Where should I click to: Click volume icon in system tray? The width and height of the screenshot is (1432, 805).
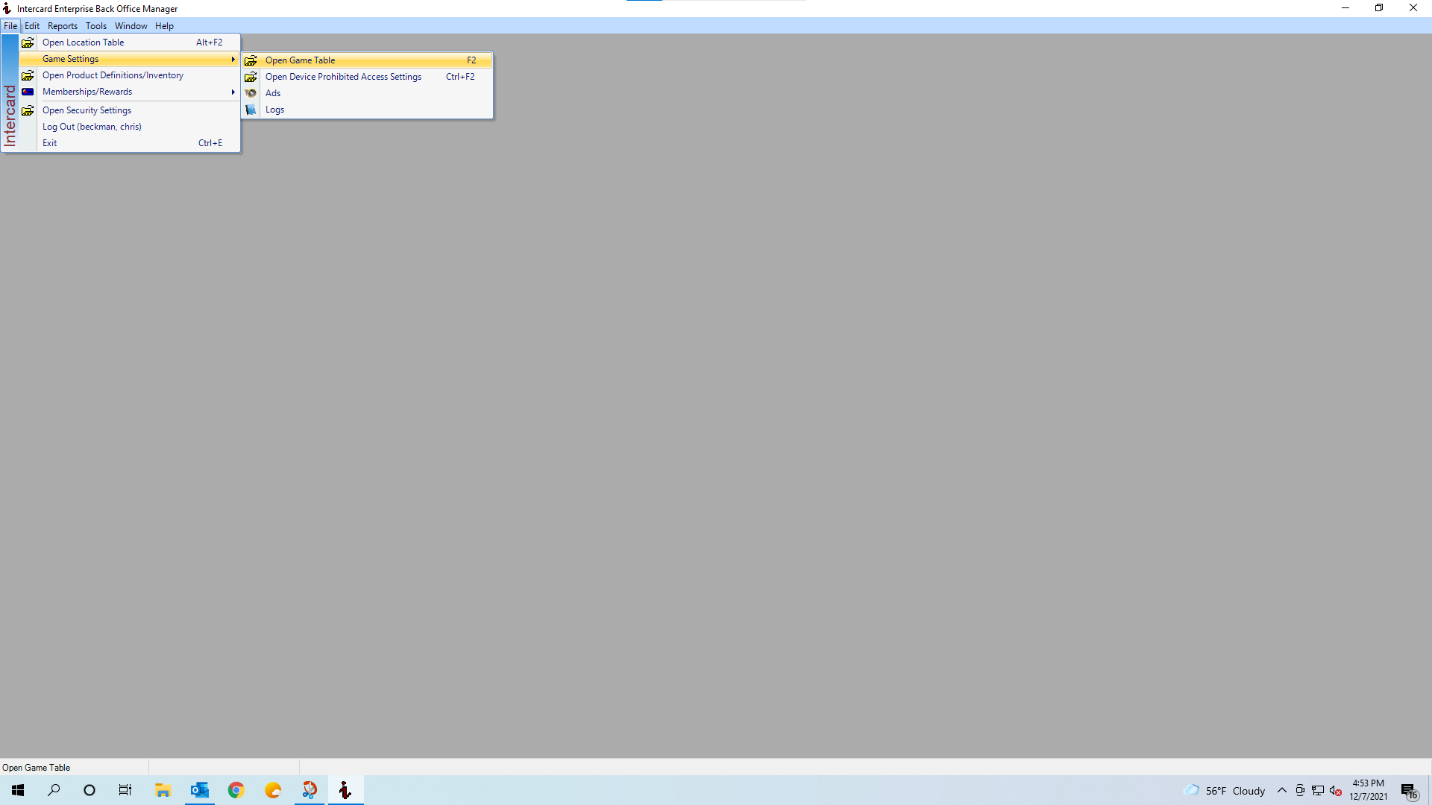point(1336,790)
